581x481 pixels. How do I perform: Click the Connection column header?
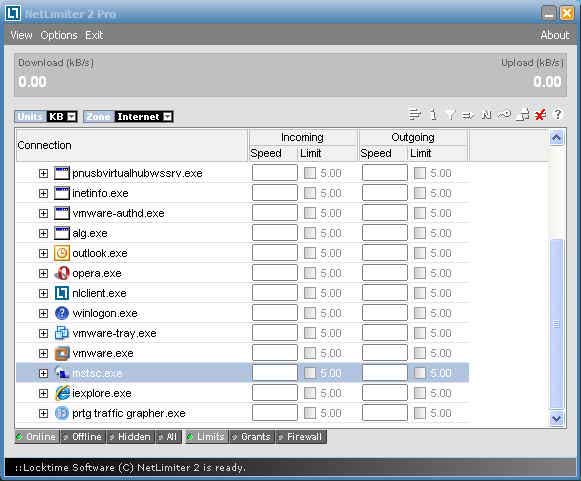pyautogui.click(x=132, y=145)
